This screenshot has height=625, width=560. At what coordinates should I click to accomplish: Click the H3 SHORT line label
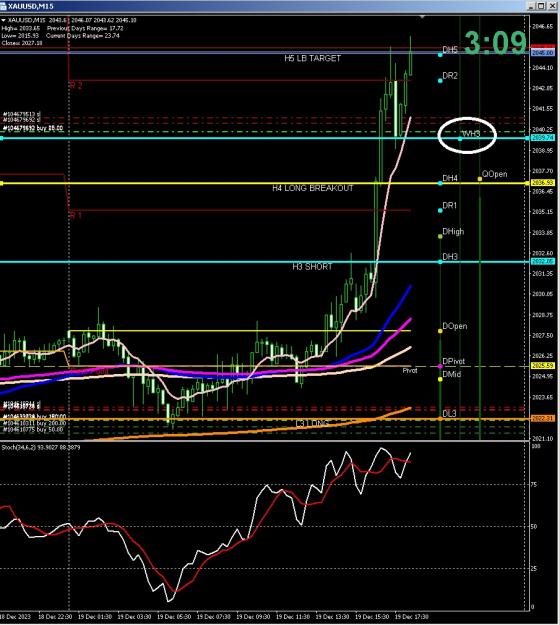point(312,267)
